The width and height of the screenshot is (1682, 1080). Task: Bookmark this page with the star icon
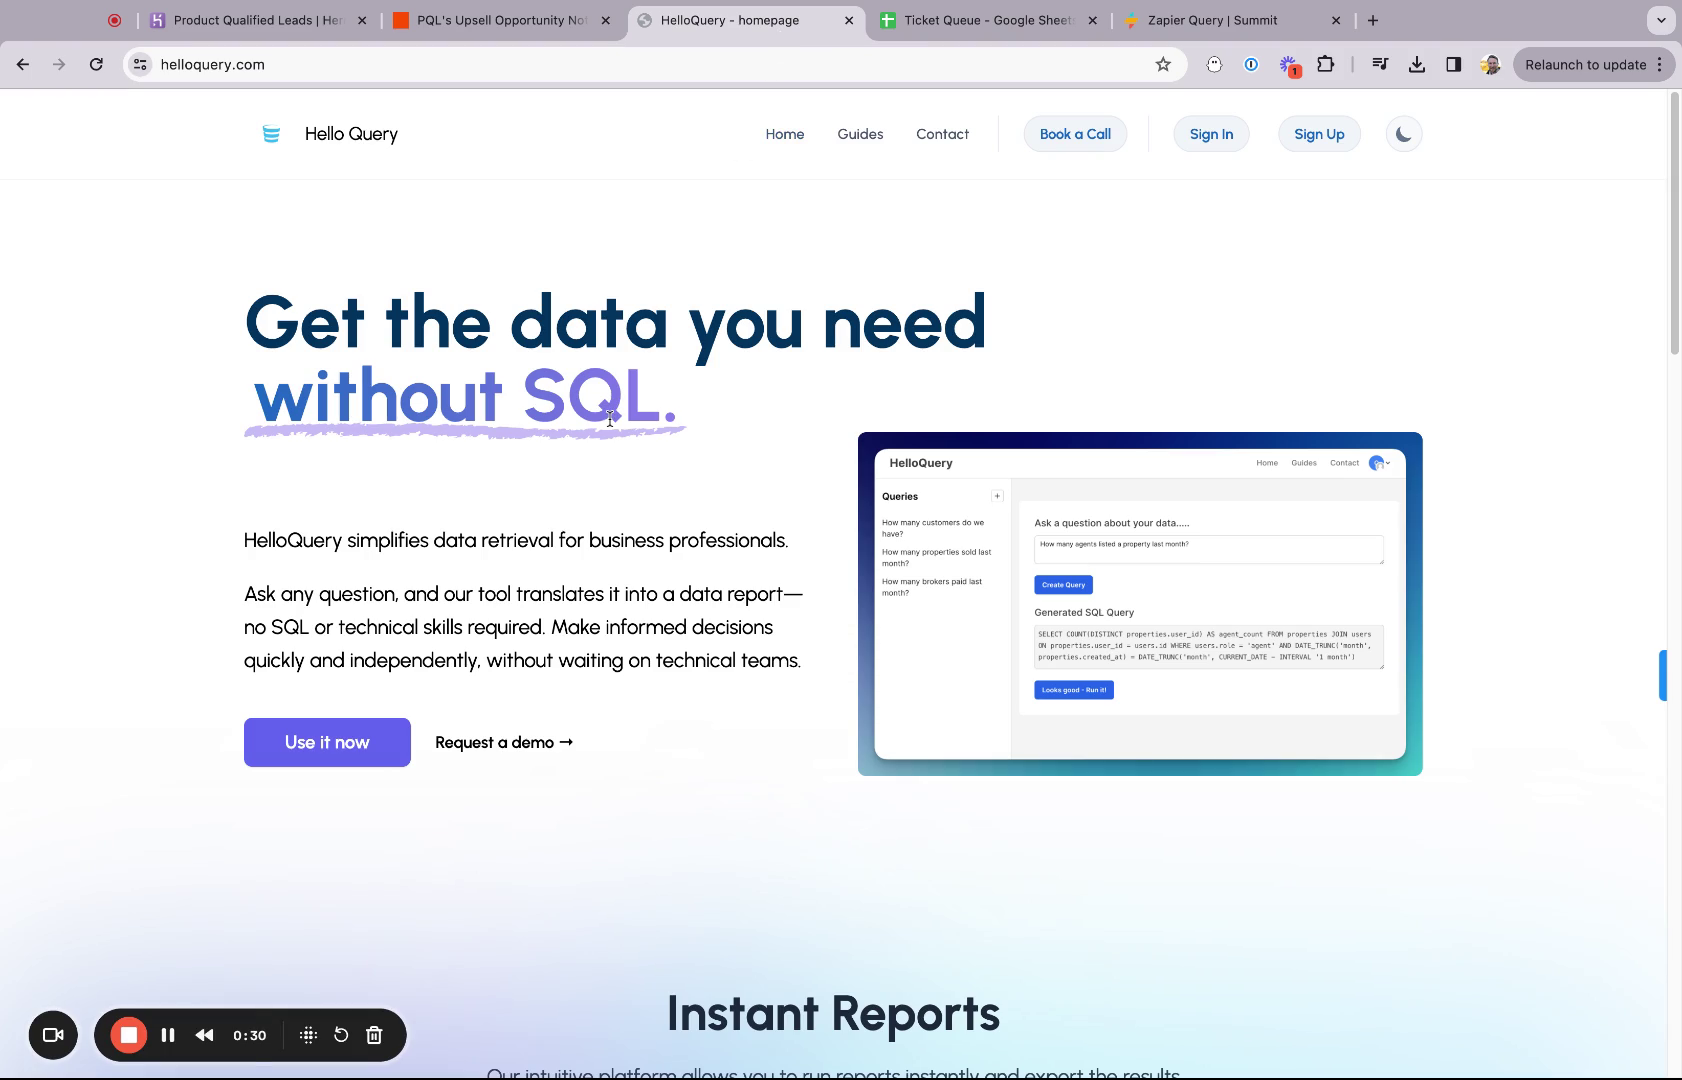click(x=1163, y=64)
